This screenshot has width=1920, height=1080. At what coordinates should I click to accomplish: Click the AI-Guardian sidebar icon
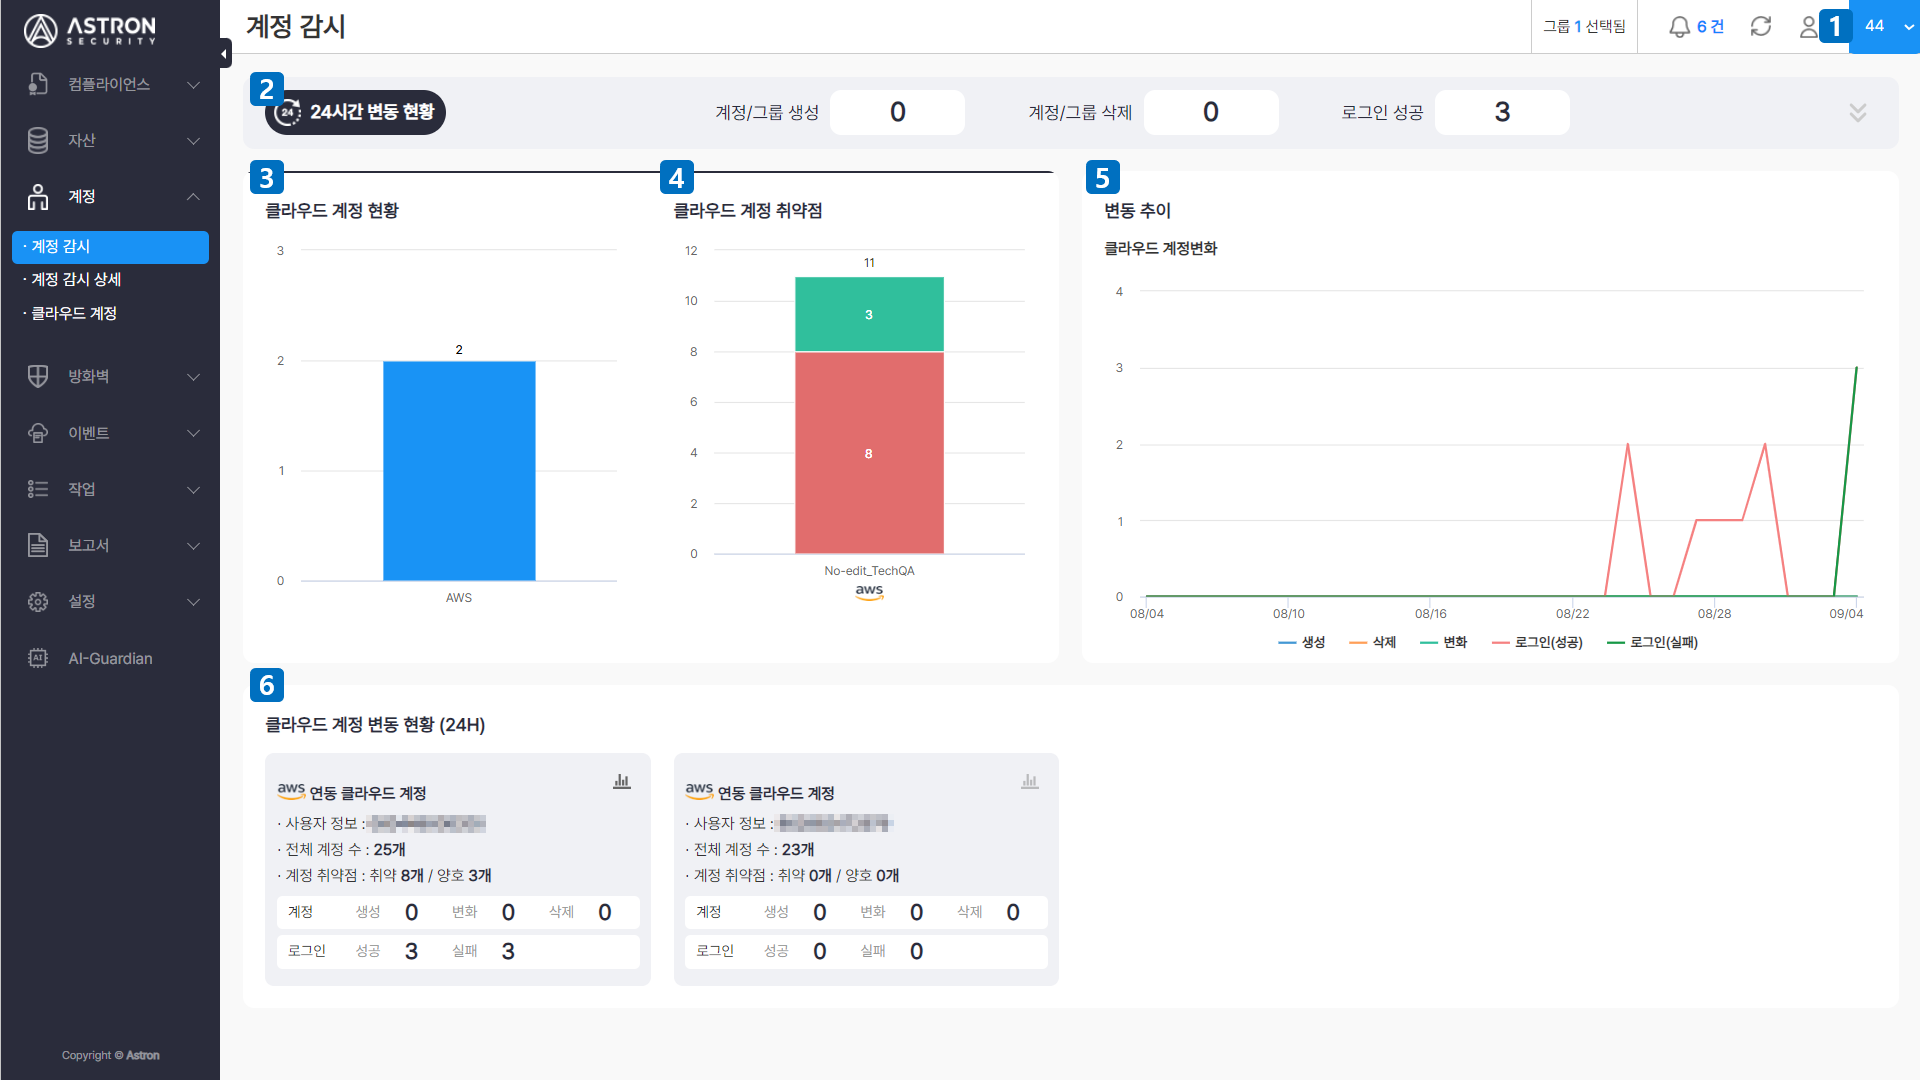tap(38, 658)
